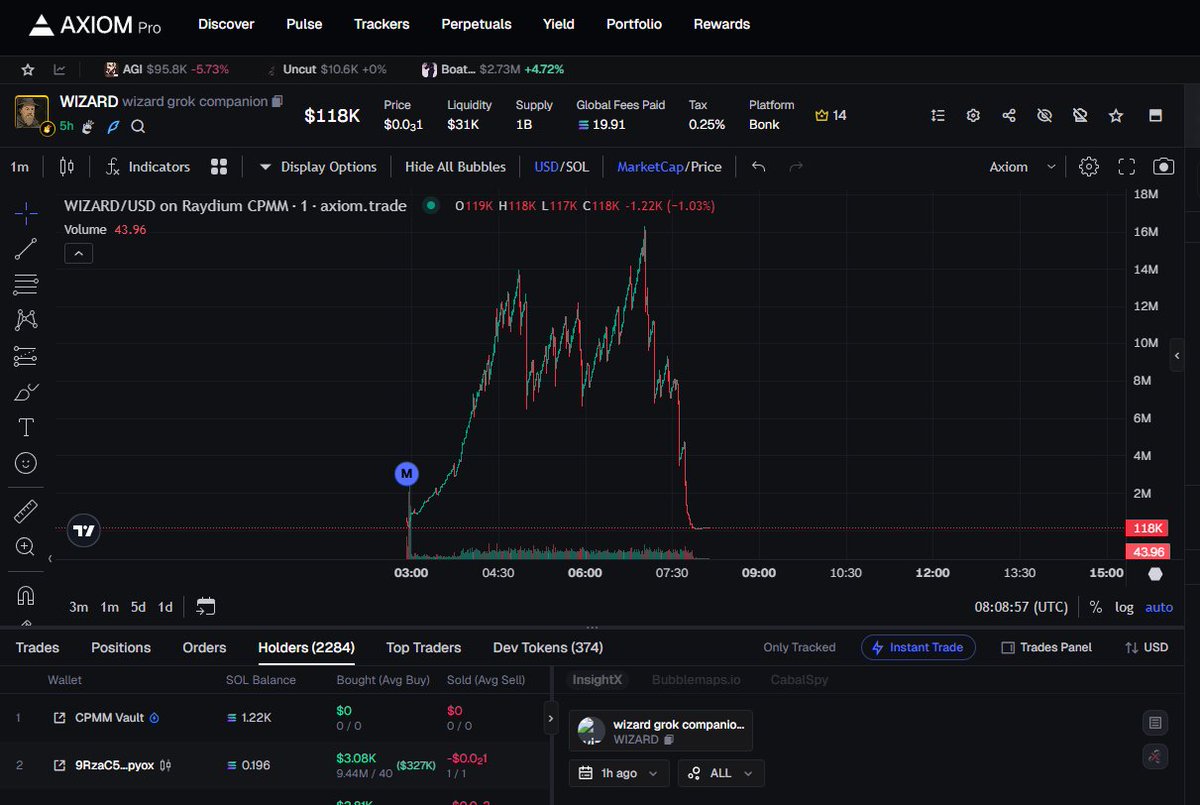The width and height of the screenshot is (1200, 805).
Task: Switch to the Top Traders tab
Action: (x=424, y=647)
